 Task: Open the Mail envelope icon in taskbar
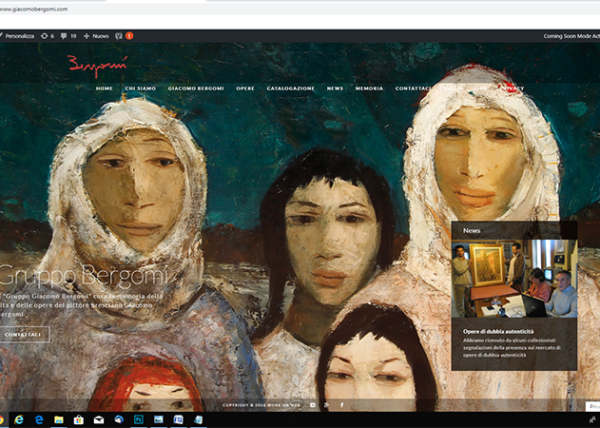coord(99,420)
